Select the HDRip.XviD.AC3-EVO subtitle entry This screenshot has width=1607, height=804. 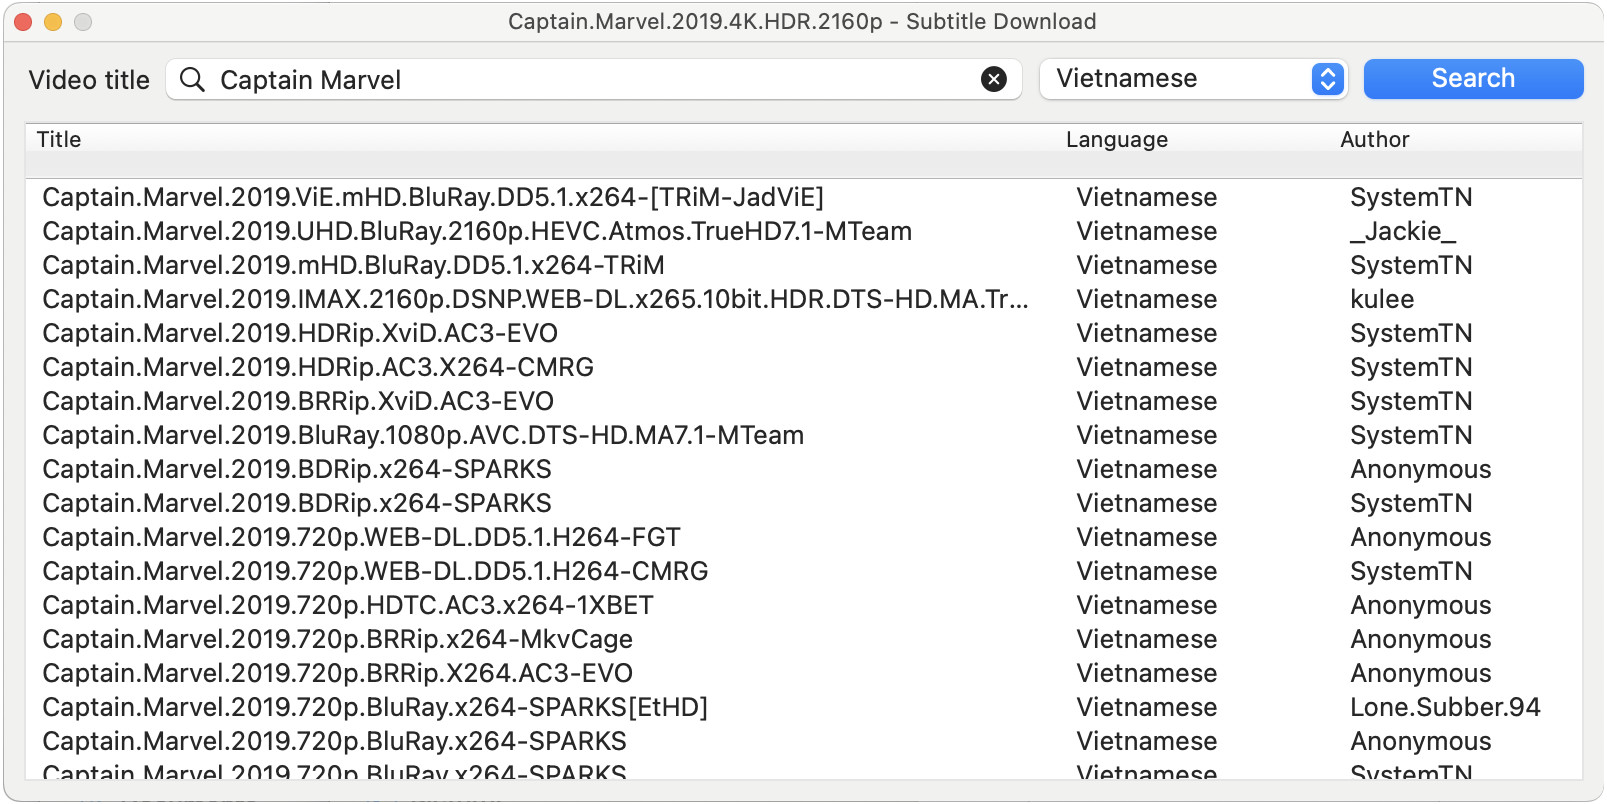(x=300, y=334)
